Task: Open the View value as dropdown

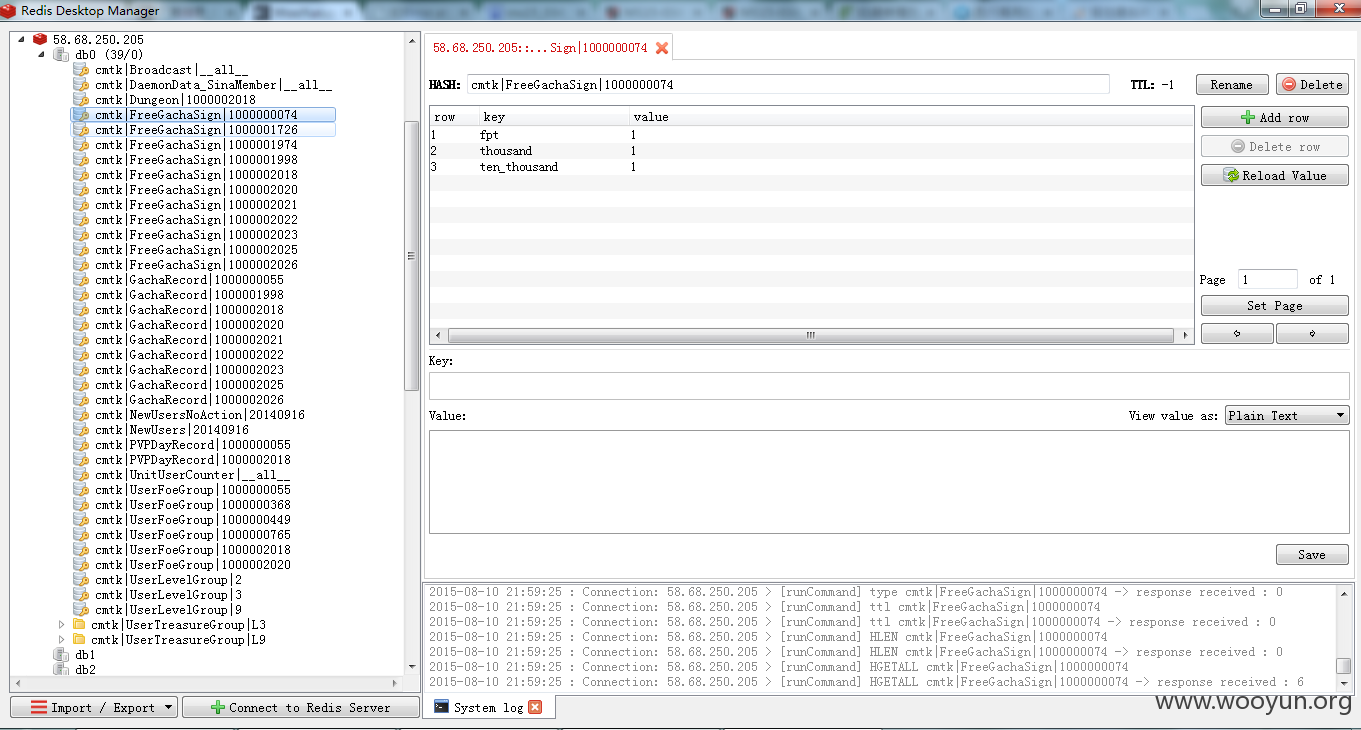Action: [x=1287, y=415]
